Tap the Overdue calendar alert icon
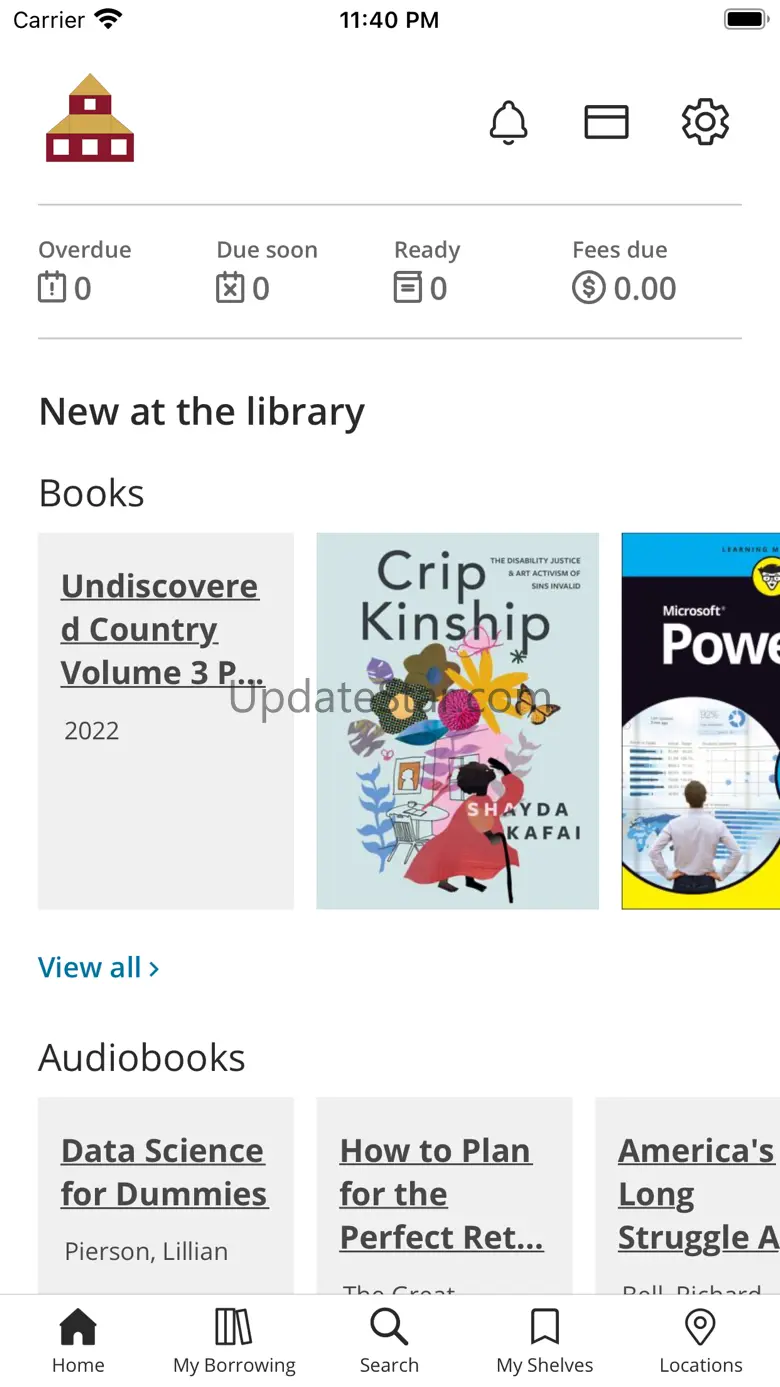 (x=52, y=288)
